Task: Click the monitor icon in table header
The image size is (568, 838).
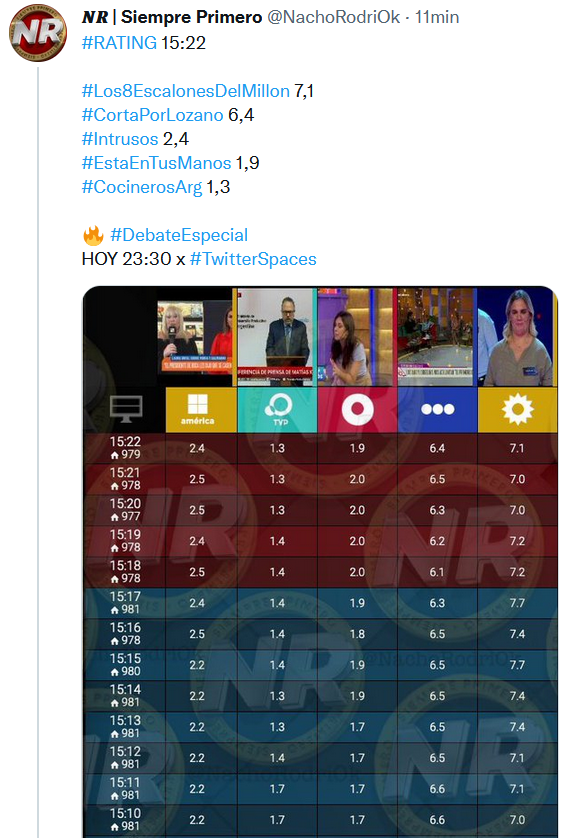Action: pyautogui.click(x=126, y=409)
